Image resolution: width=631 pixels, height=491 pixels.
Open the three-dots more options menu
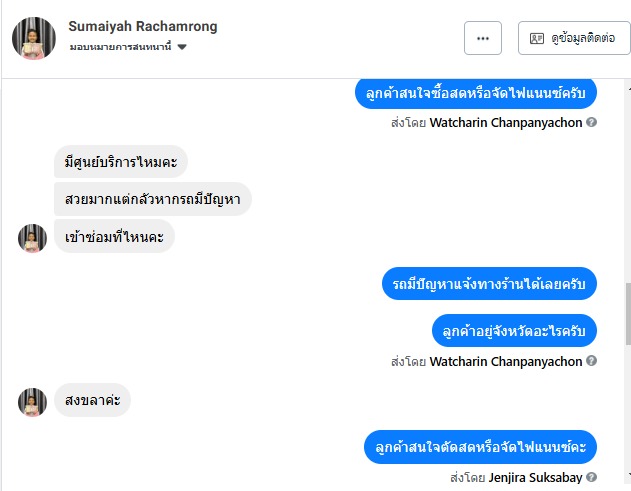tap(483, 38)
